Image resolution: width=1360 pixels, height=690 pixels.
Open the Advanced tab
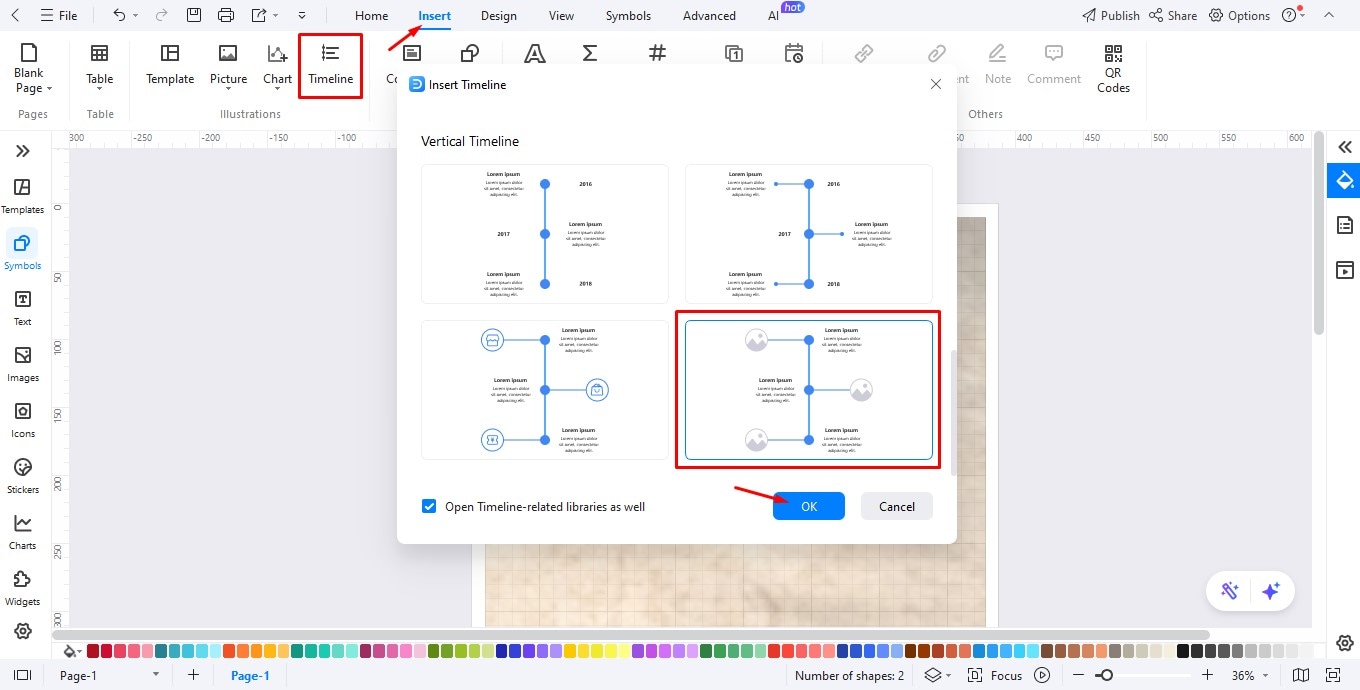709,16
